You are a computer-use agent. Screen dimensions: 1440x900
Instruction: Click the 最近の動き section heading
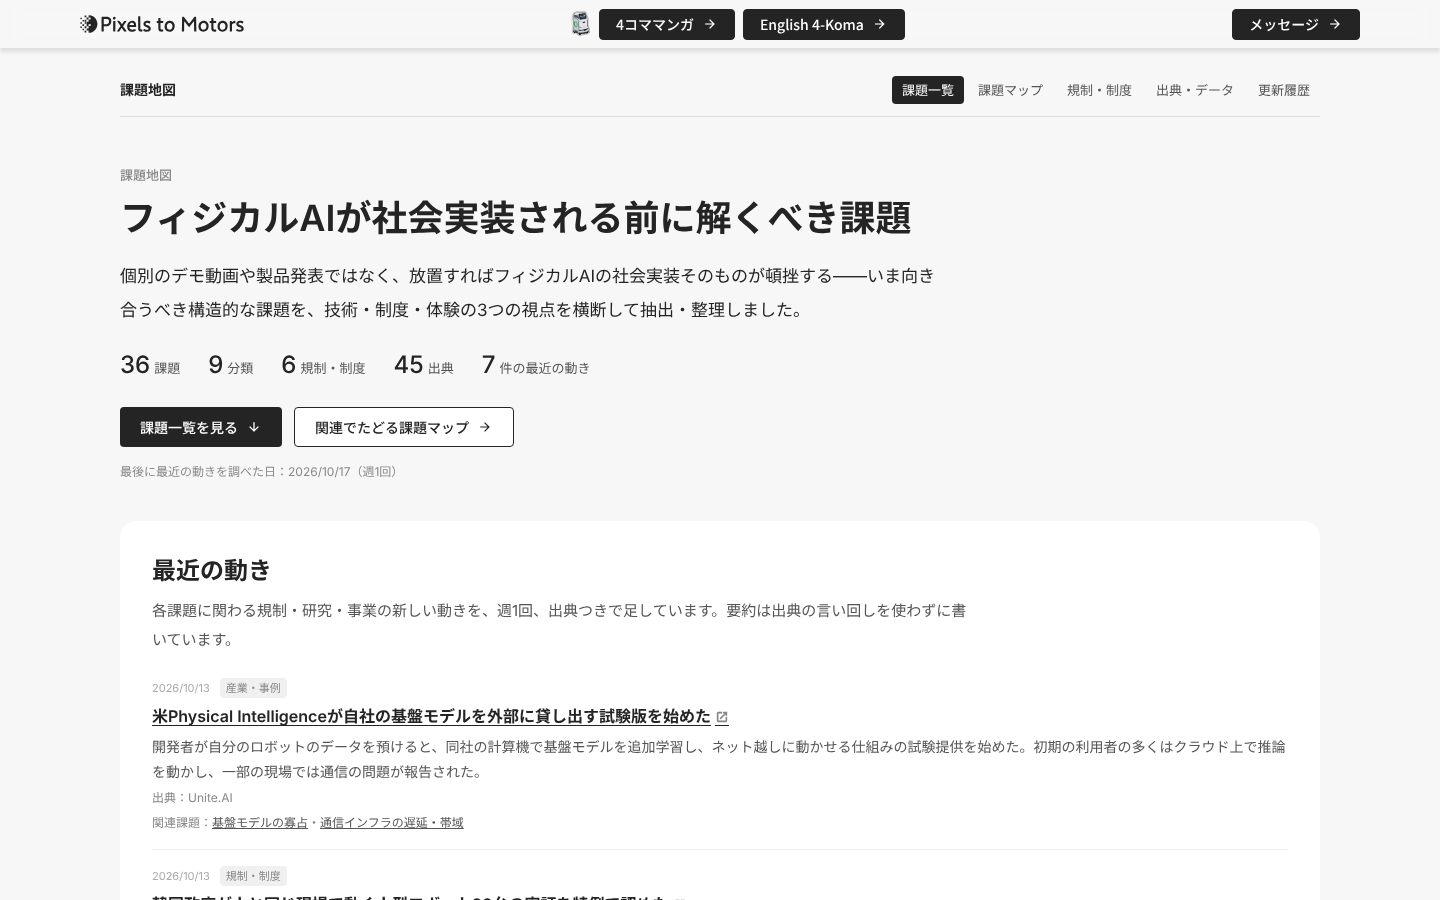[x=212, y=570]
